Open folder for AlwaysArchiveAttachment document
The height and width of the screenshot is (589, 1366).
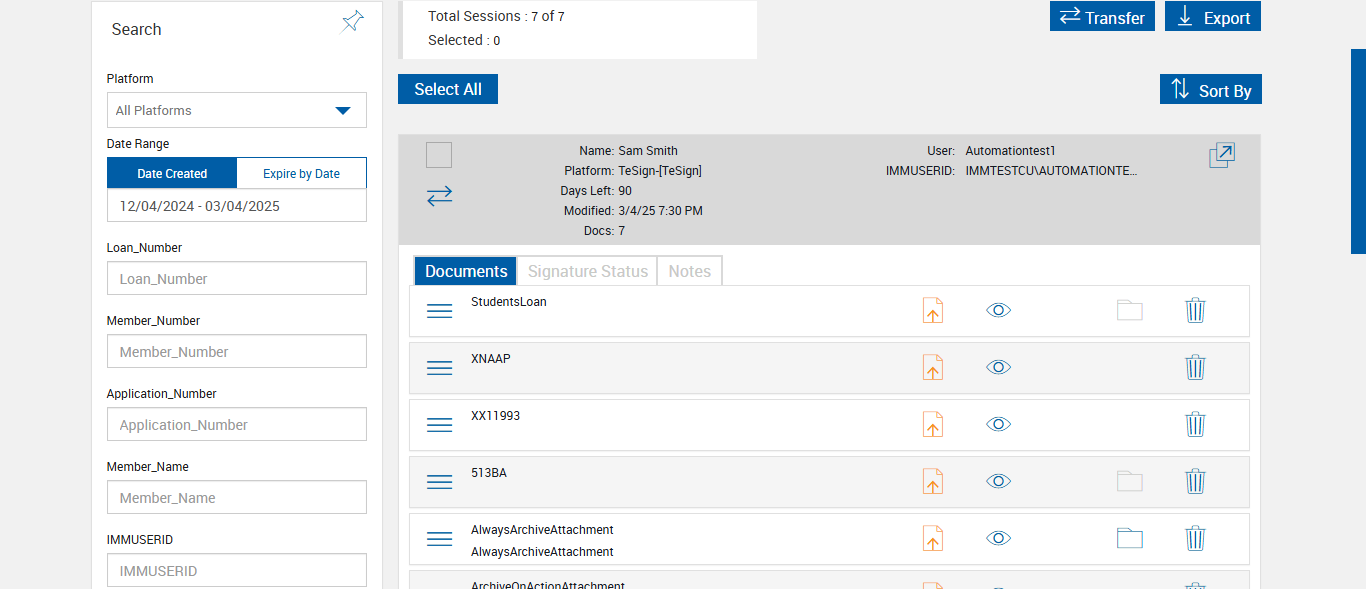[1130, 538]
